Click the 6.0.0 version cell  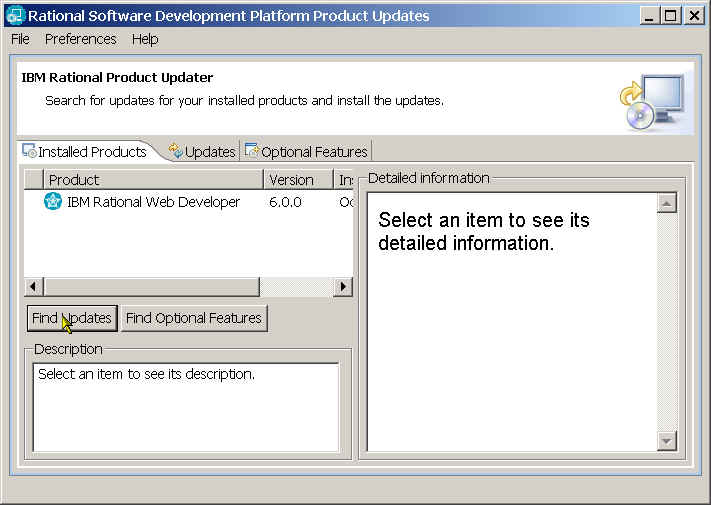[x=285, y=202]
